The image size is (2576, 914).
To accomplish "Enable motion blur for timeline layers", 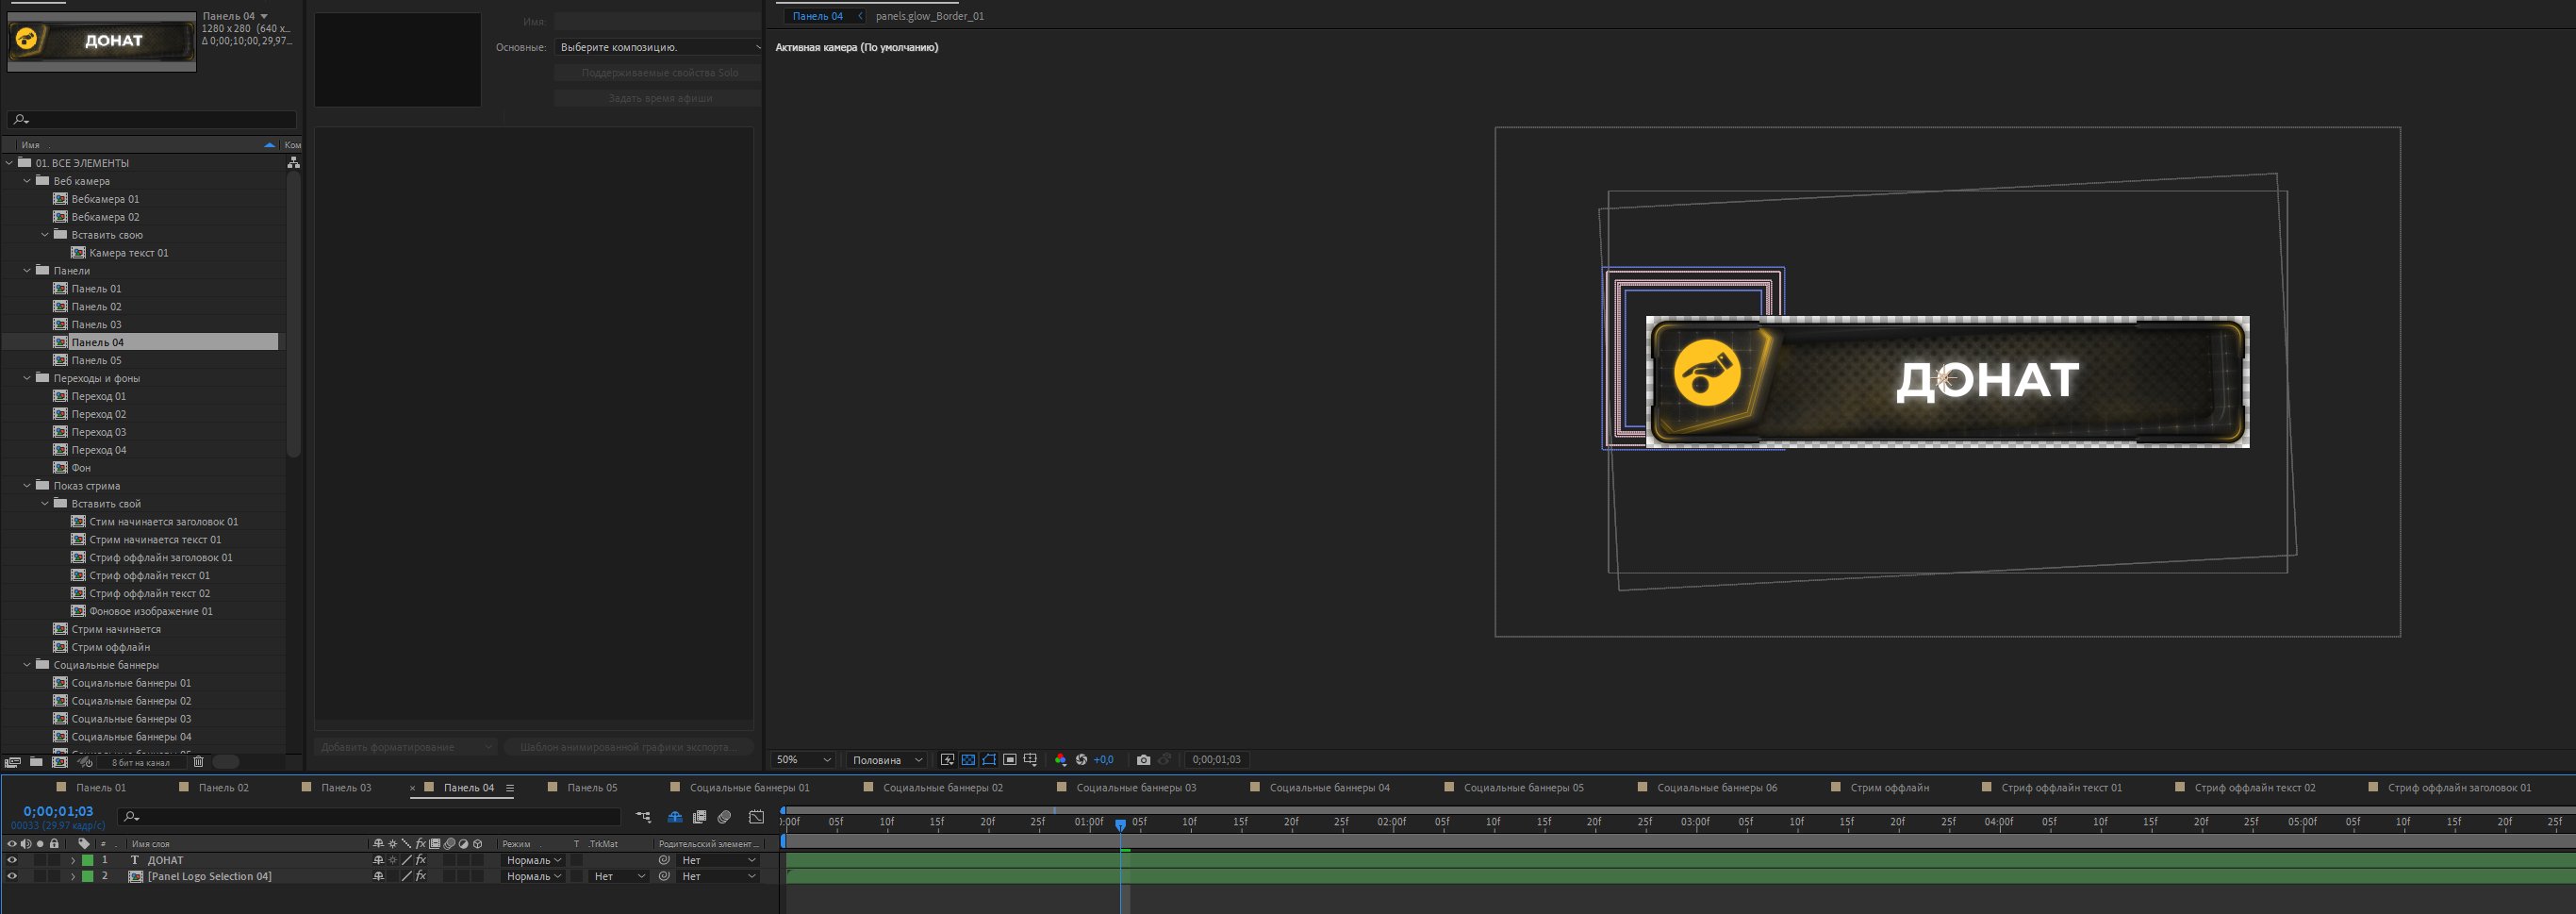I will (724, 817).
